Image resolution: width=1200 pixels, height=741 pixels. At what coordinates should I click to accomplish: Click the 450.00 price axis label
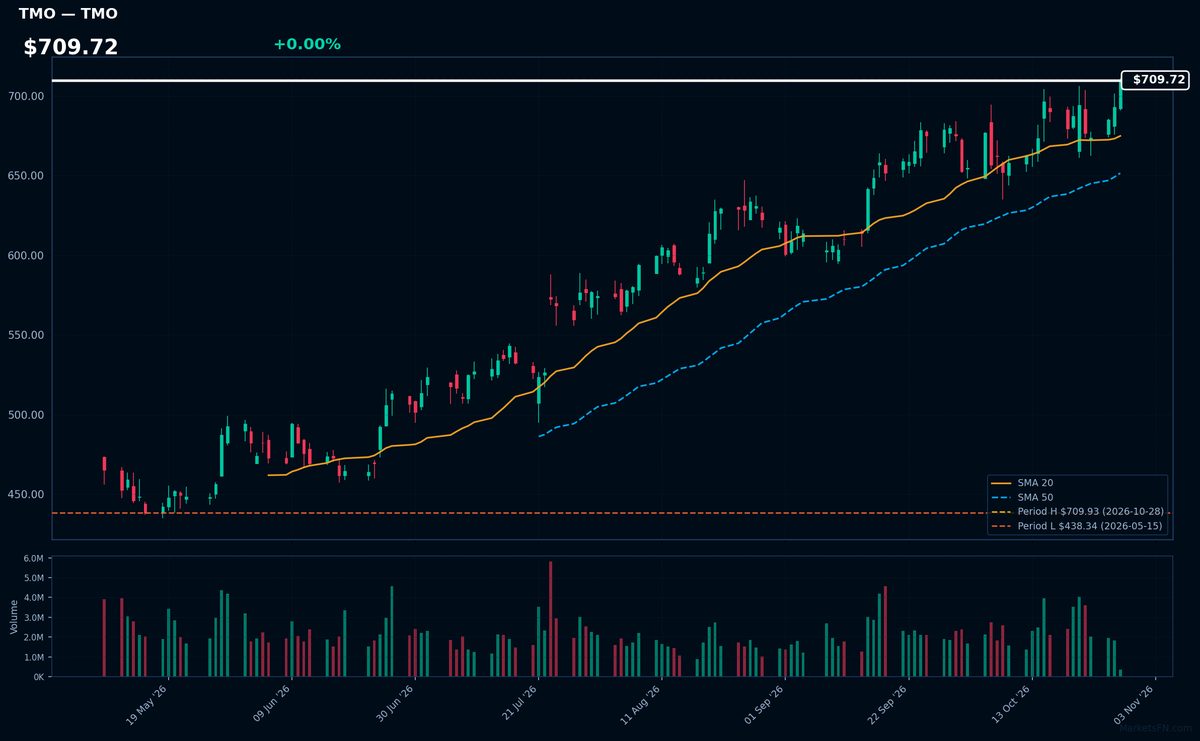pos(27,495)
